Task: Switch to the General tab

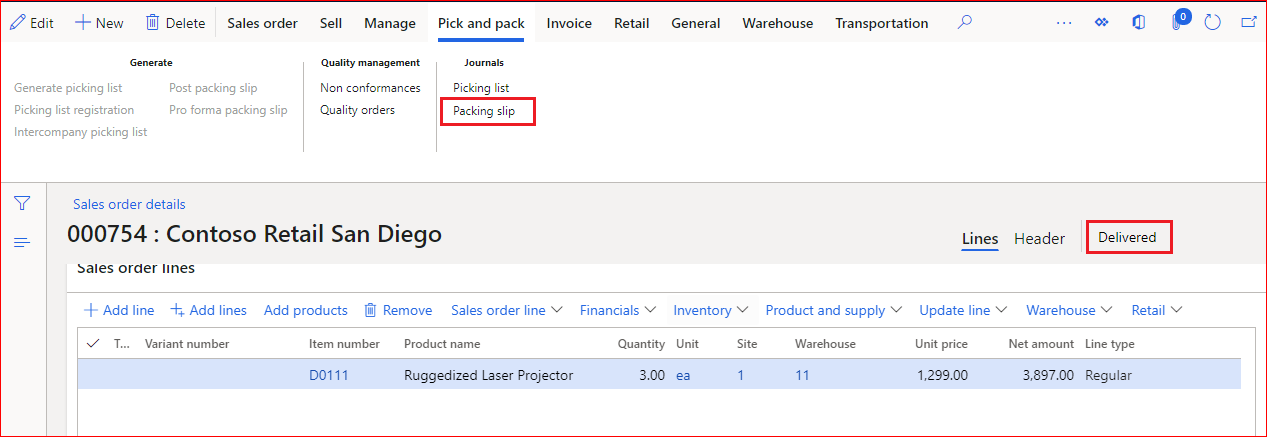Action: click(x=696, y=23)
